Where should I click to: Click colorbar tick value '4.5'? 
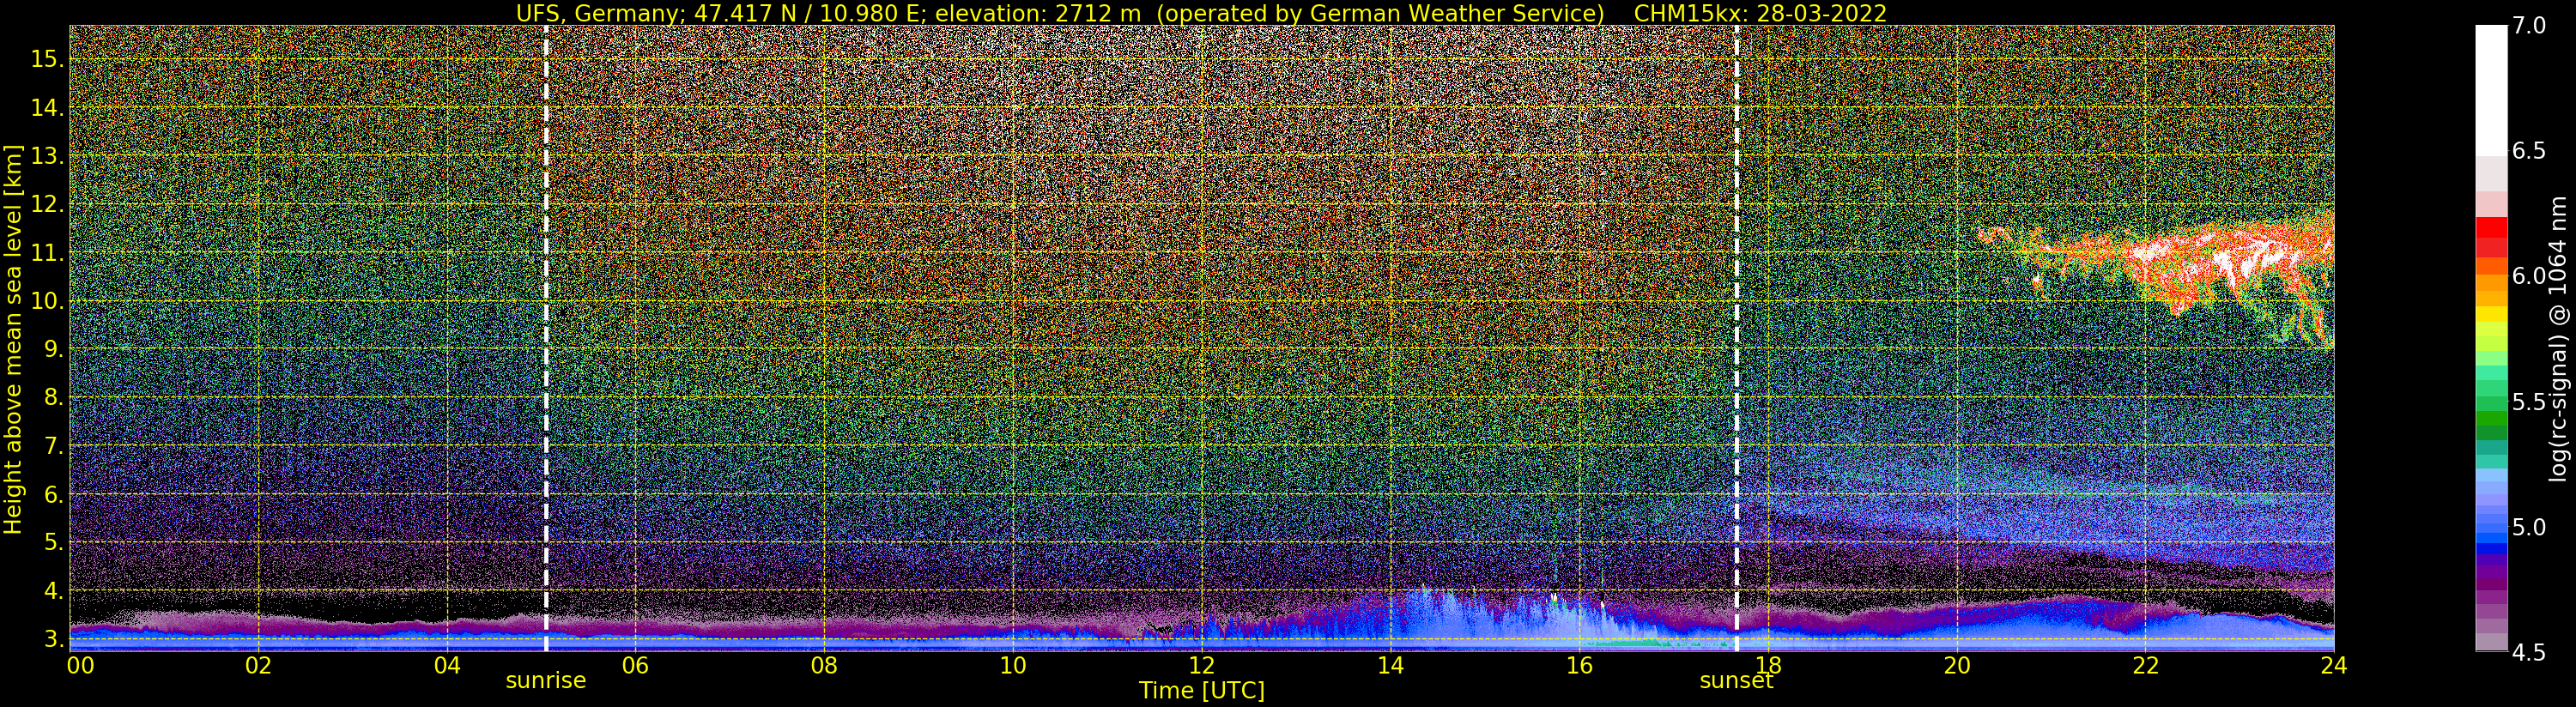pos(2529,652)
